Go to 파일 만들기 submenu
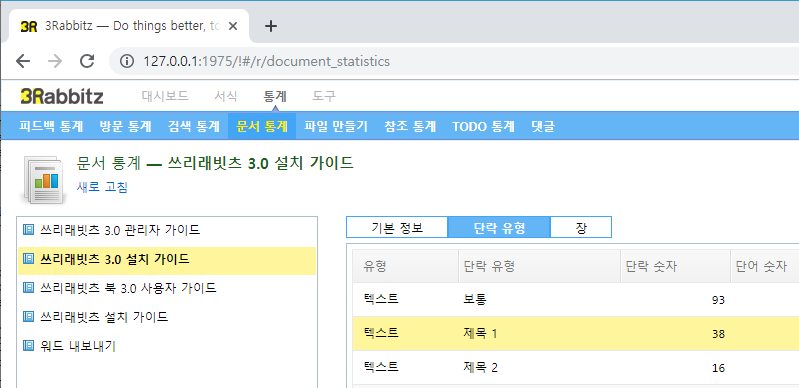This screenshot has width=799, height=388. (336, 126)
